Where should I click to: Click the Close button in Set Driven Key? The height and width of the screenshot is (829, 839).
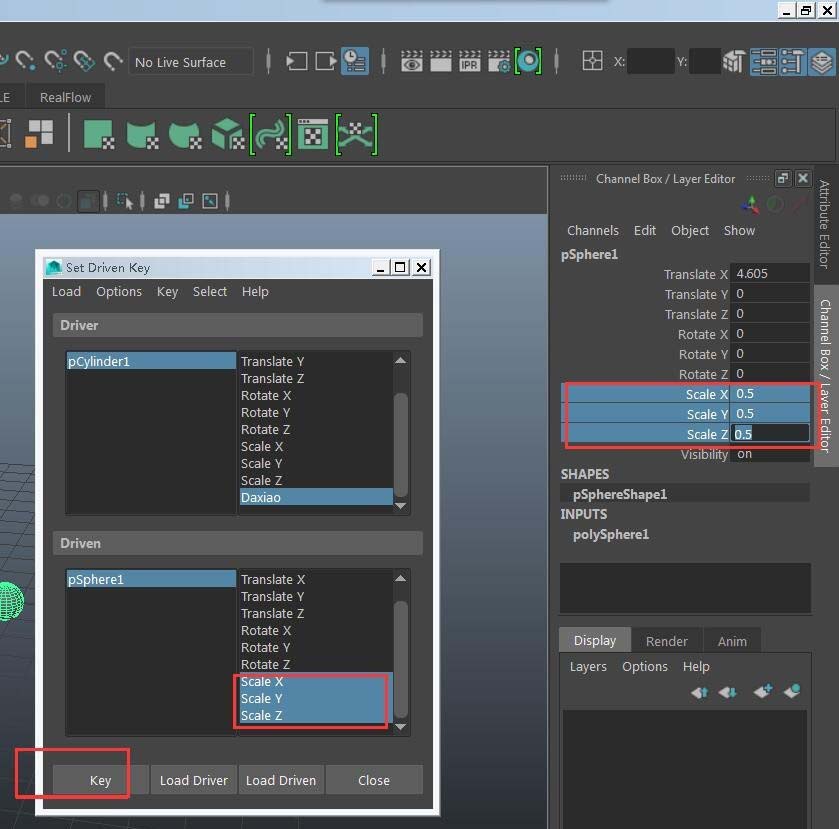coord(374,780)
